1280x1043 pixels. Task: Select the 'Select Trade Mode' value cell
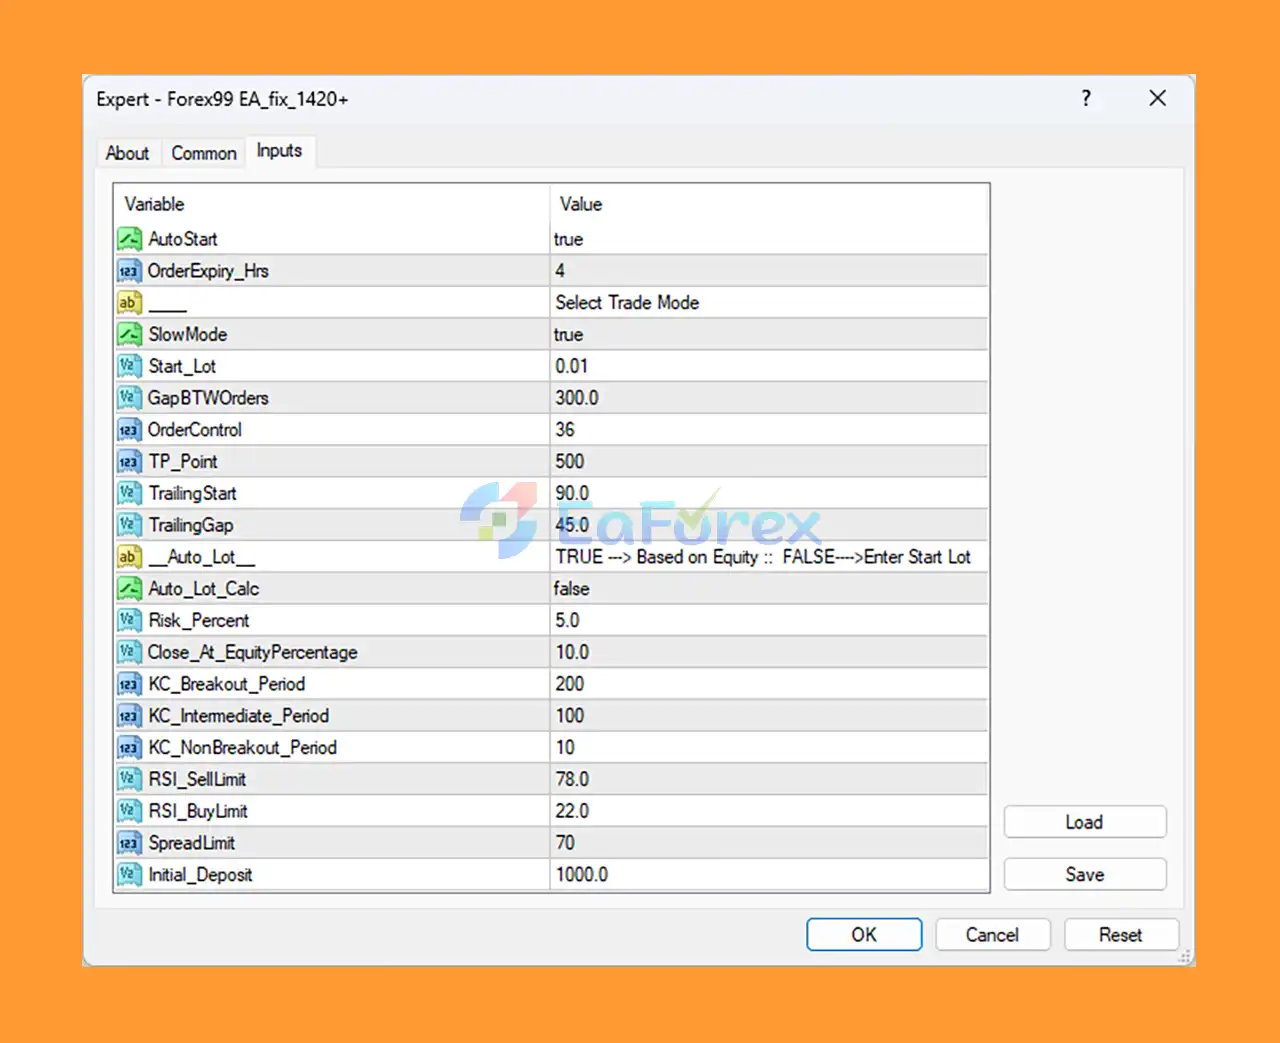click(x=769, y=302)
